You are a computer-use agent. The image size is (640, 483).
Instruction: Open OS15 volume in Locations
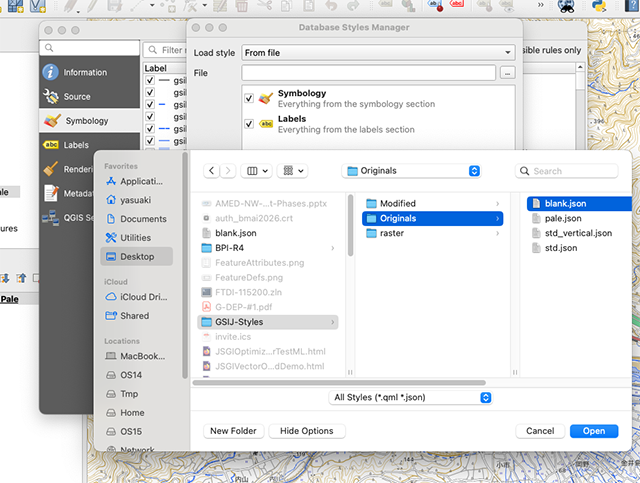coord(136,431)
